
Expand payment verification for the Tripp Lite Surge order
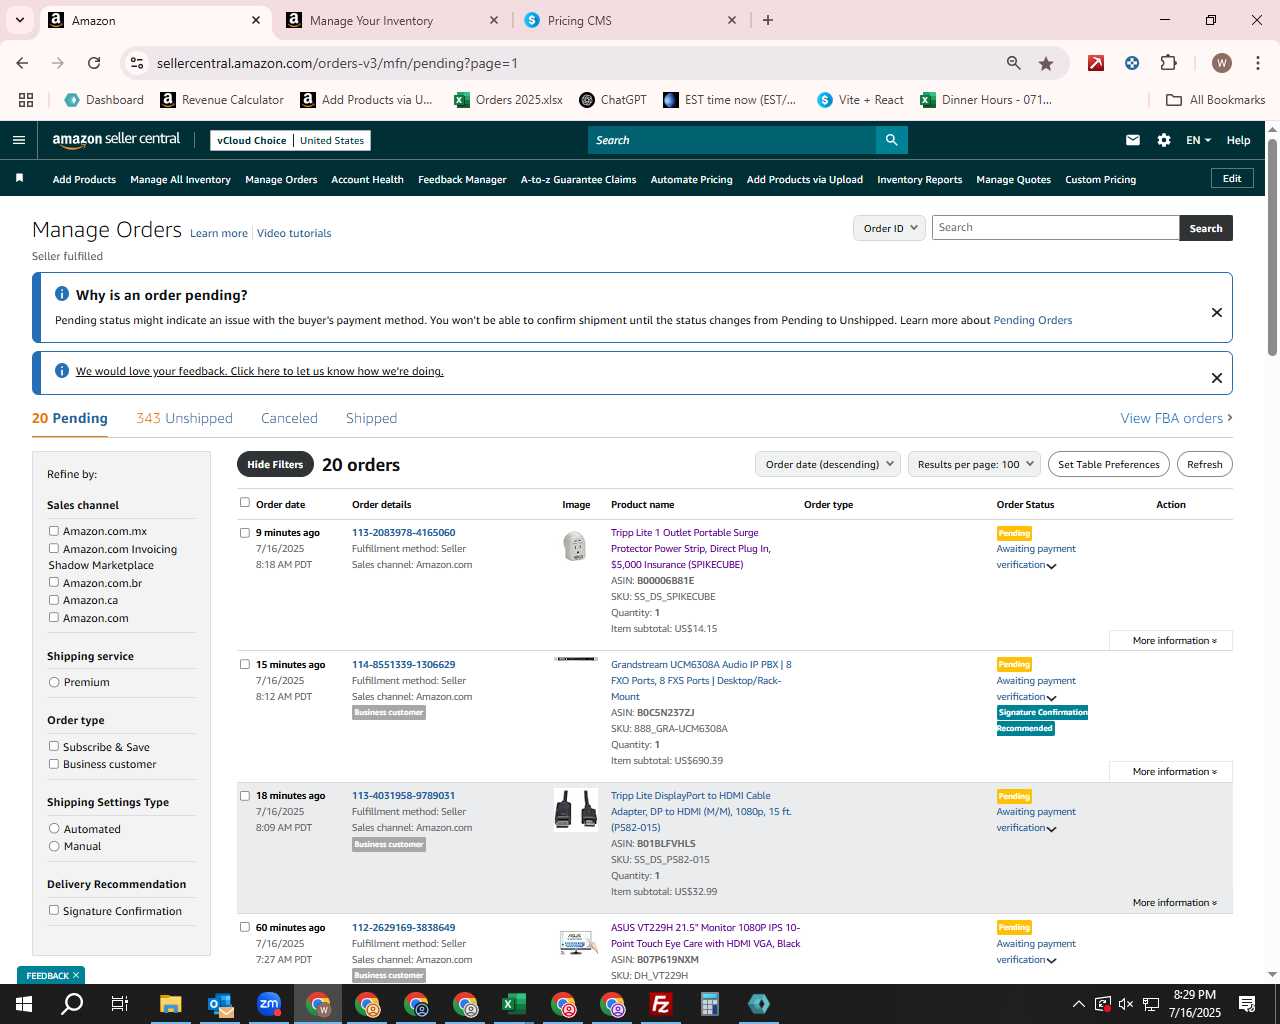(x=1051, y=566)
